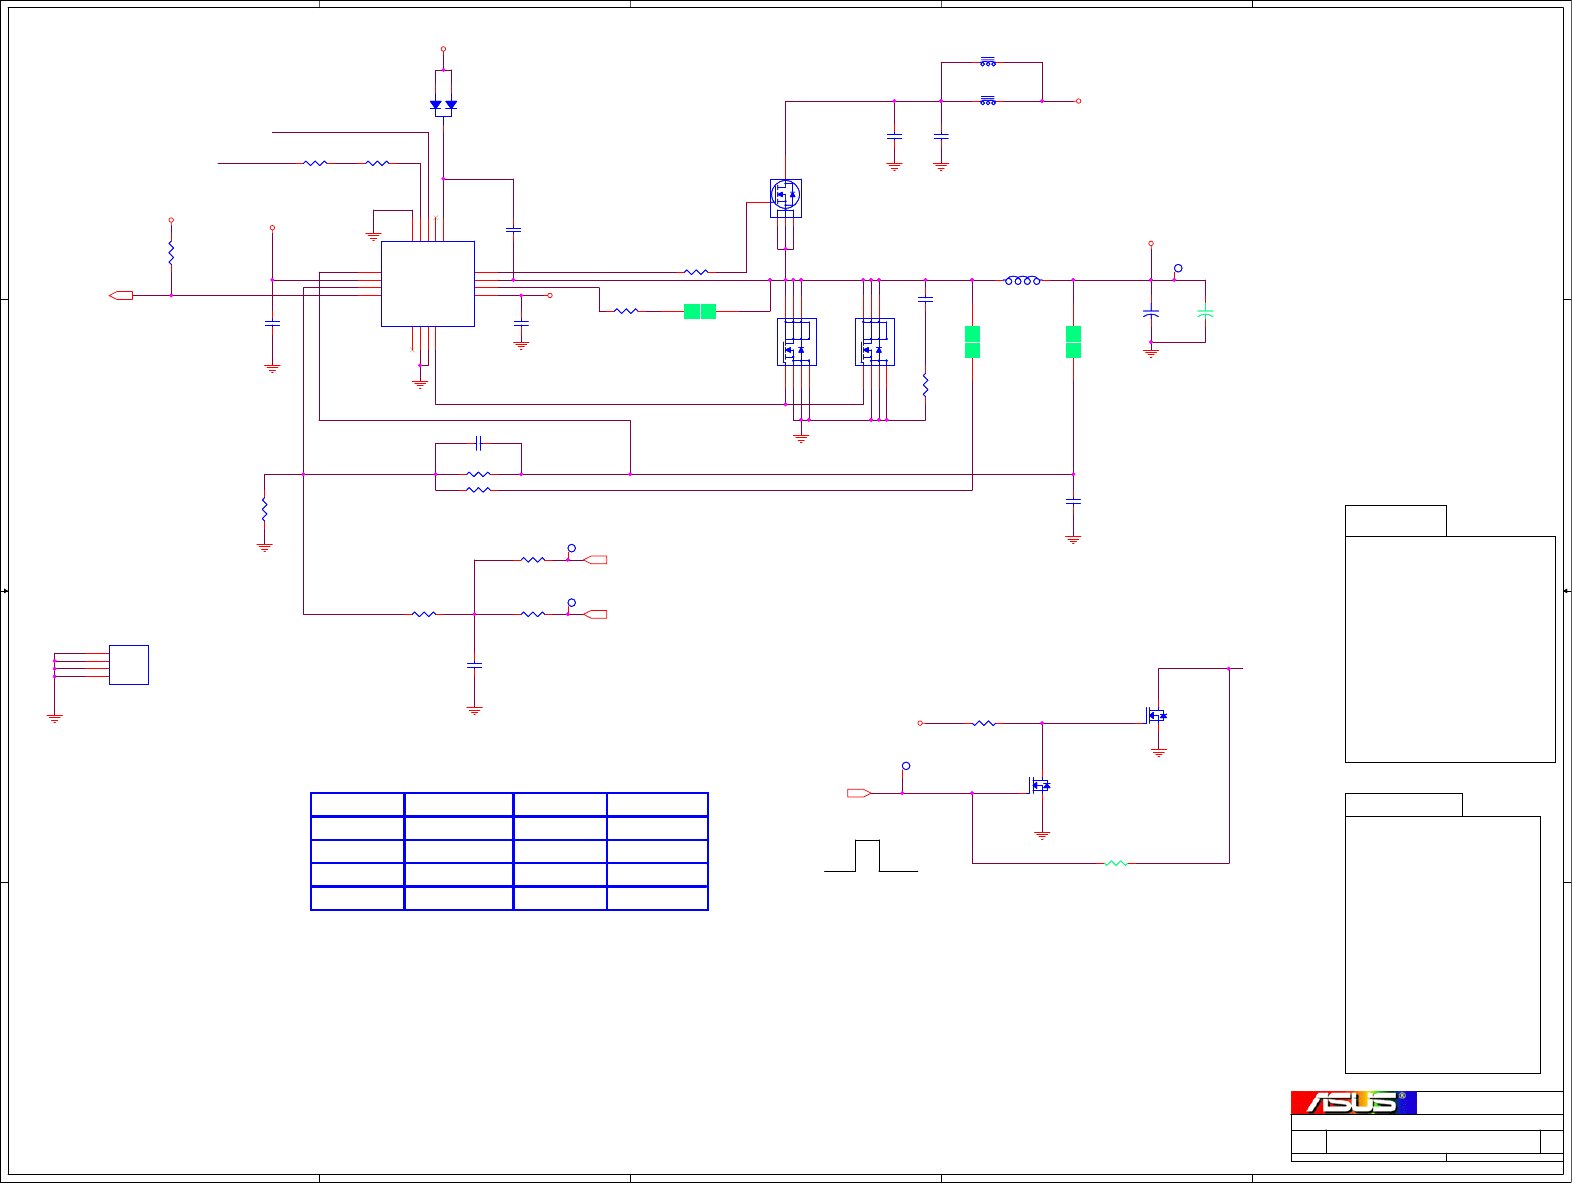Select the gate resistor feeding high-side MOSFET
The image size is (1572, 1183).
point(696,272)
